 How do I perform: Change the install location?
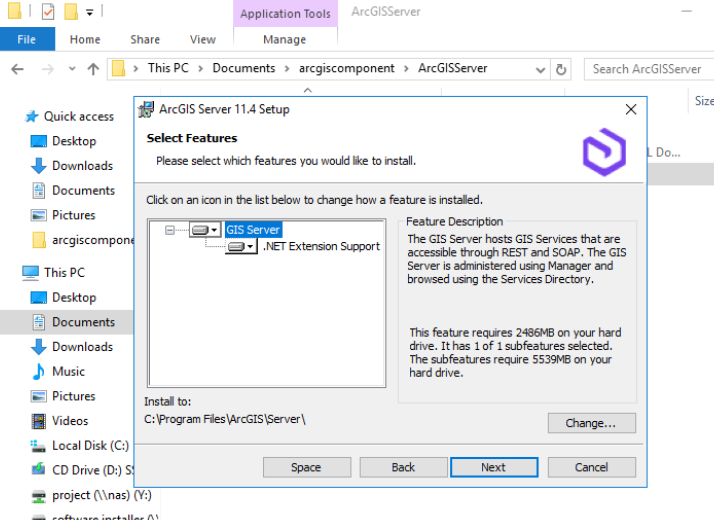(592, 423)
